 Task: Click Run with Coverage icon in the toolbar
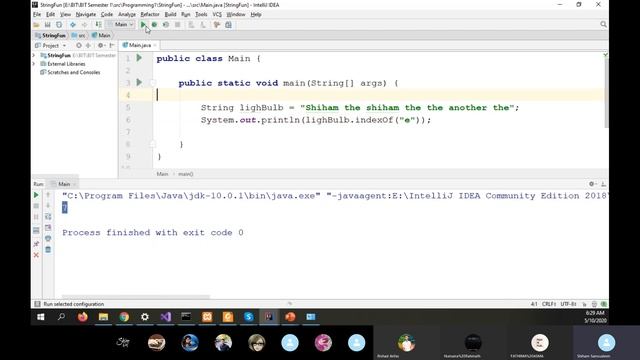tap(166, 24)
